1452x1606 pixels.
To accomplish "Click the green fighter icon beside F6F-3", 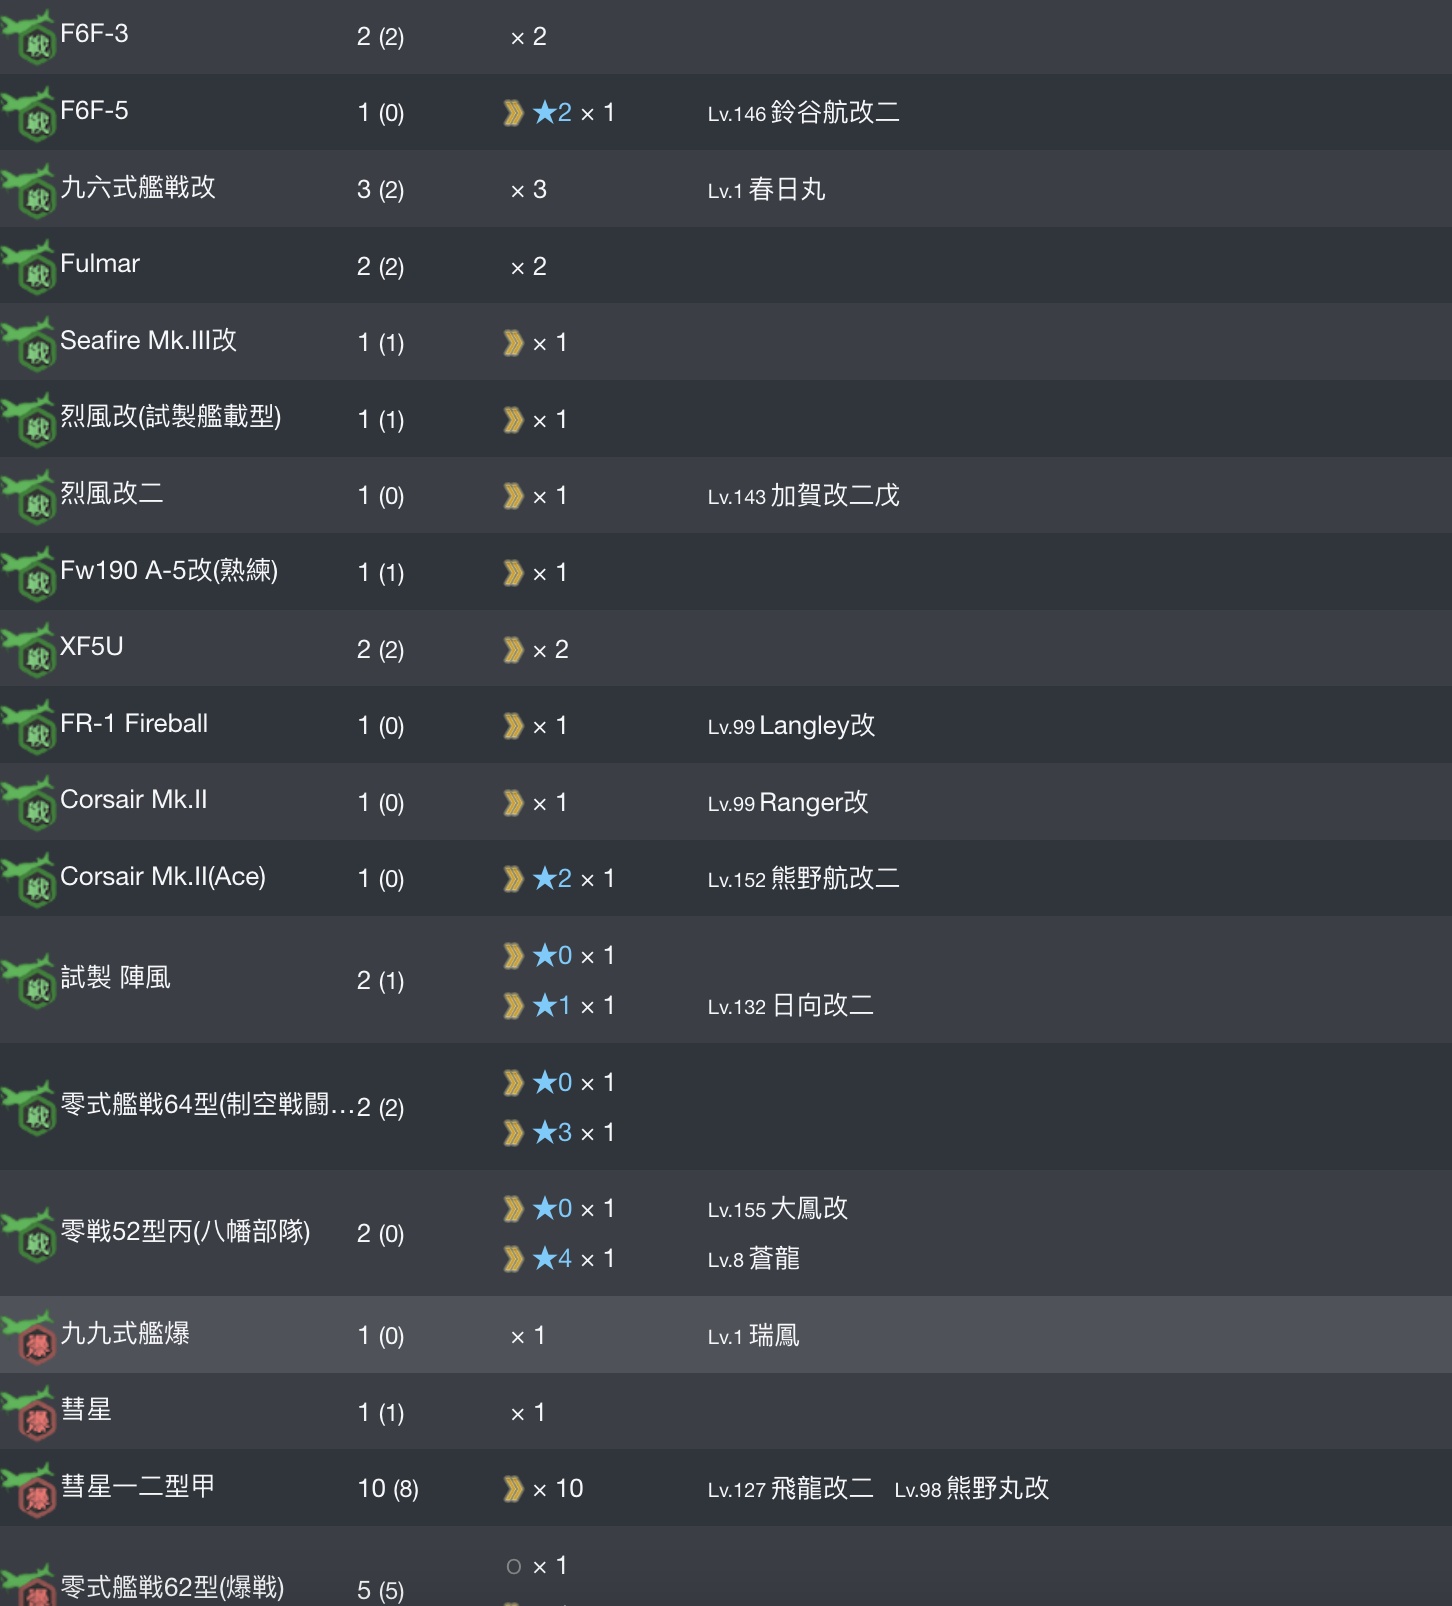I will point(29,36).
